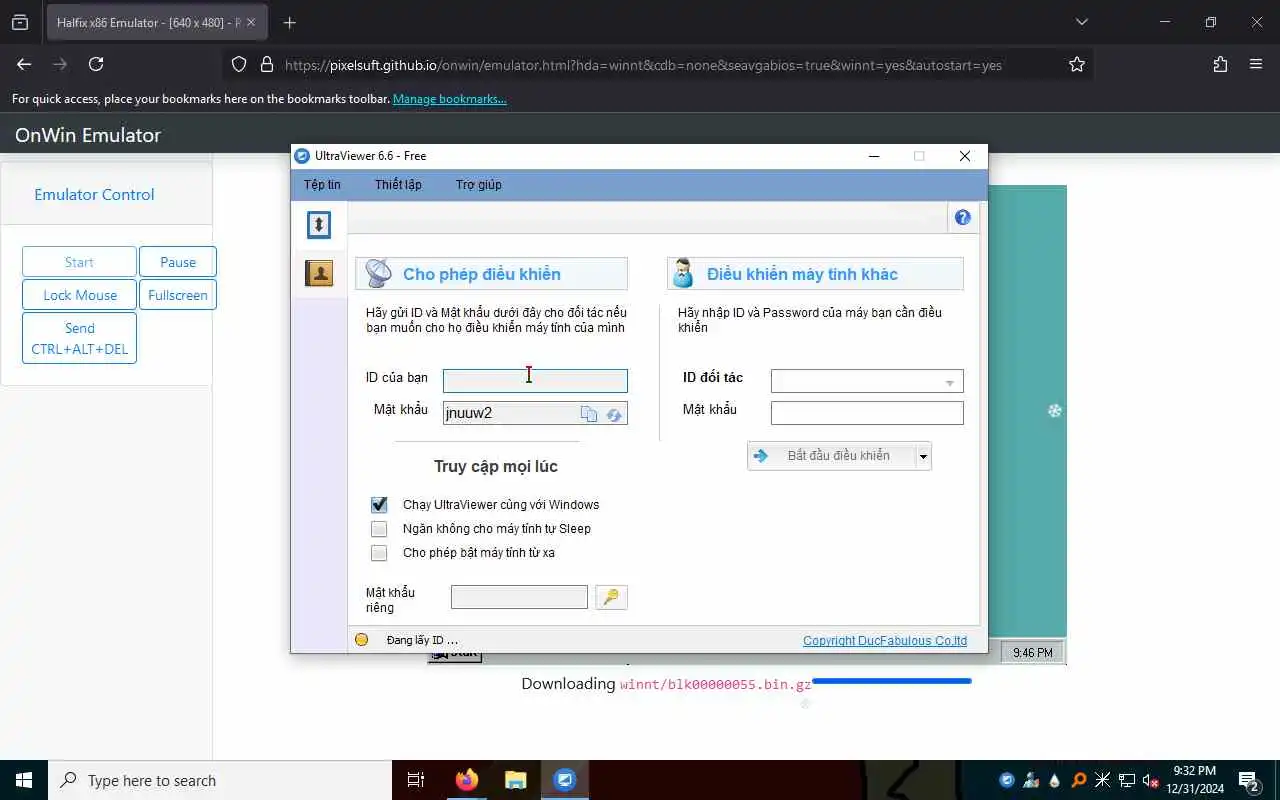Open the Manage bookmarks link
The width and height of the screenshot is (1280, 800).
click(x=450, y=99)
